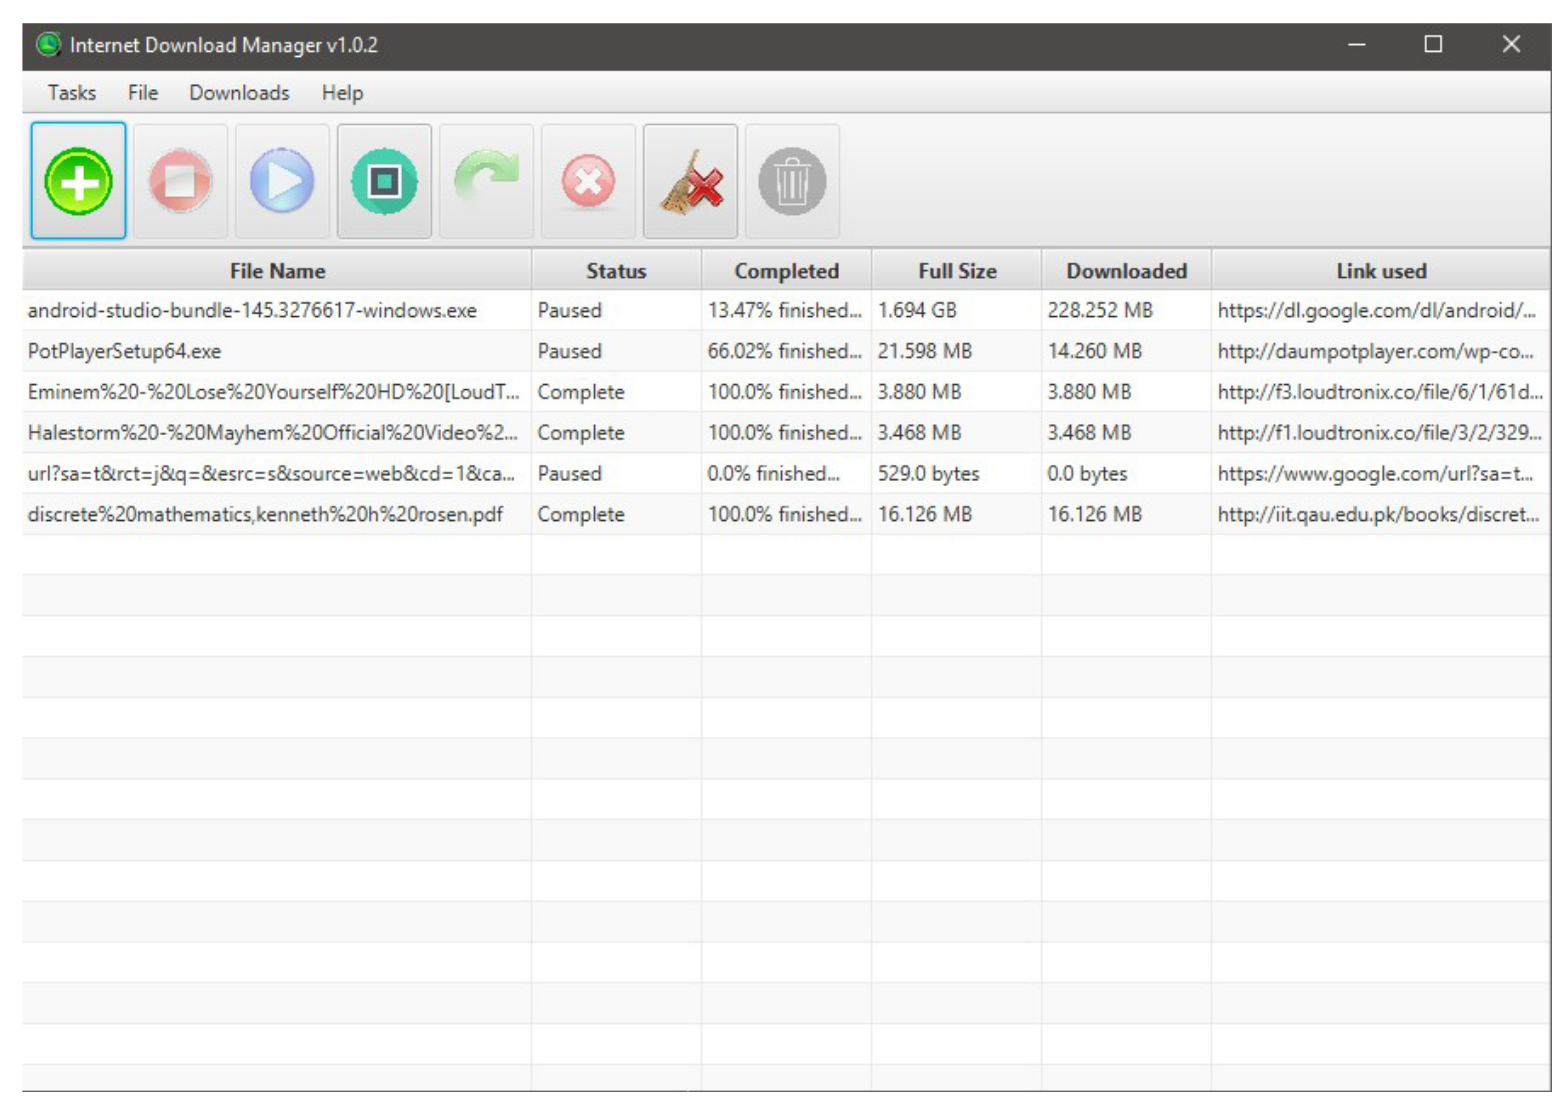The image size is (1566, 1116).
Task: Sort by Downloaded column header
Action: tap(1126, 270)
